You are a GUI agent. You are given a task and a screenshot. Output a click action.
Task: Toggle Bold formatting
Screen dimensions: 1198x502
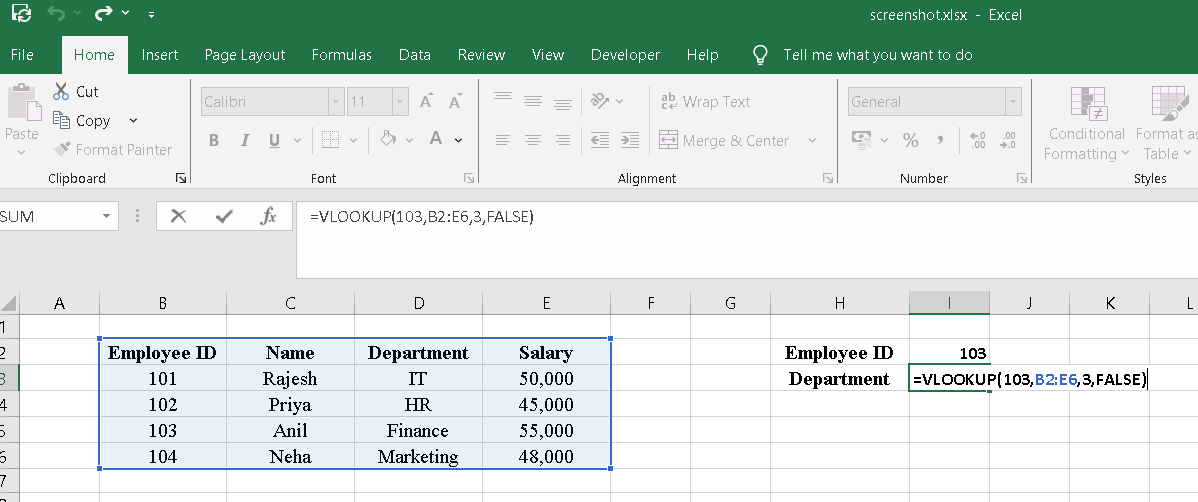[214, 141]
